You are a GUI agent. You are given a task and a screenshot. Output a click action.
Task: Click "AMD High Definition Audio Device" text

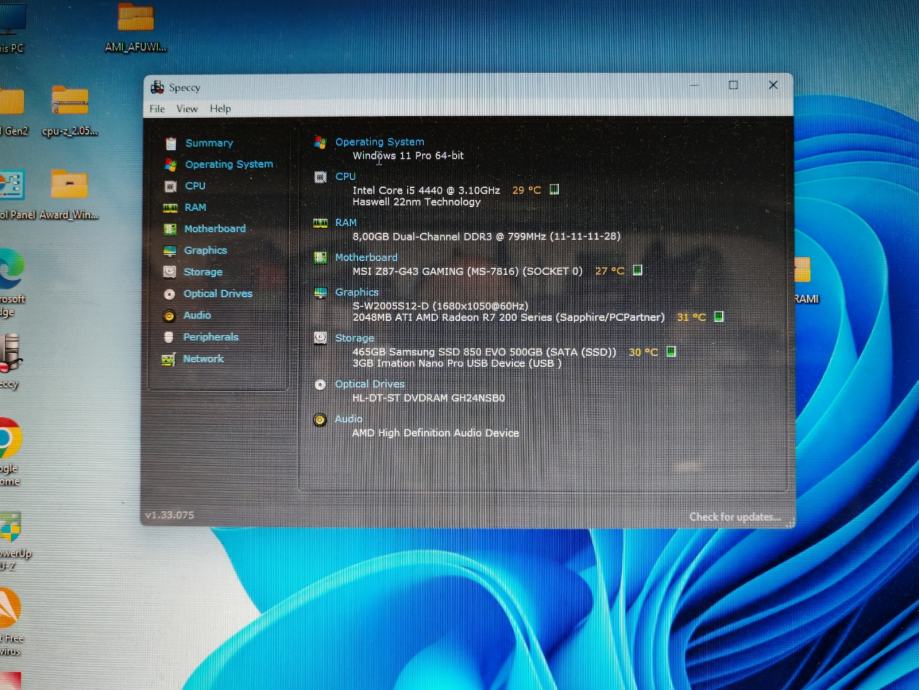point(435,433)
